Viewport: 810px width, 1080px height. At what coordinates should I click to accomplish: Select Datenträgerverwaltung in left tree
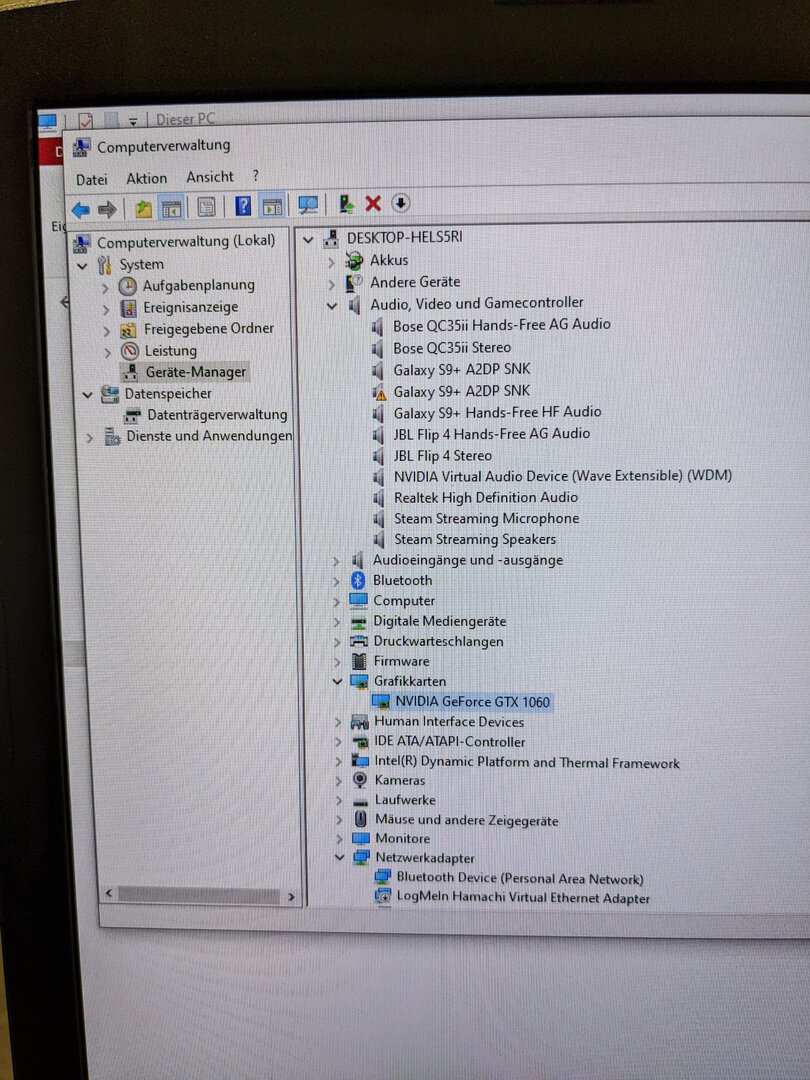pos(217,415)
